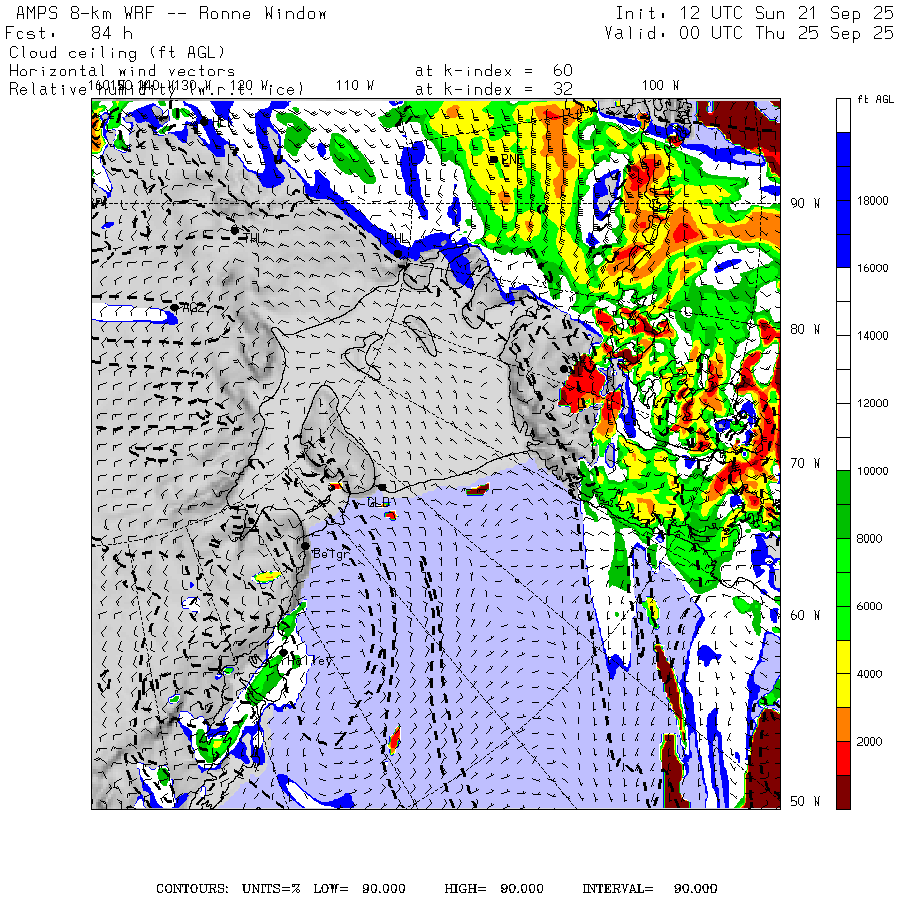Image resolution: width=900 pixels, height=900 pixels.
Task: Click the 'Valid: 00 UTC Thu 25 Sep 25' text
Action: coord(749,33)
